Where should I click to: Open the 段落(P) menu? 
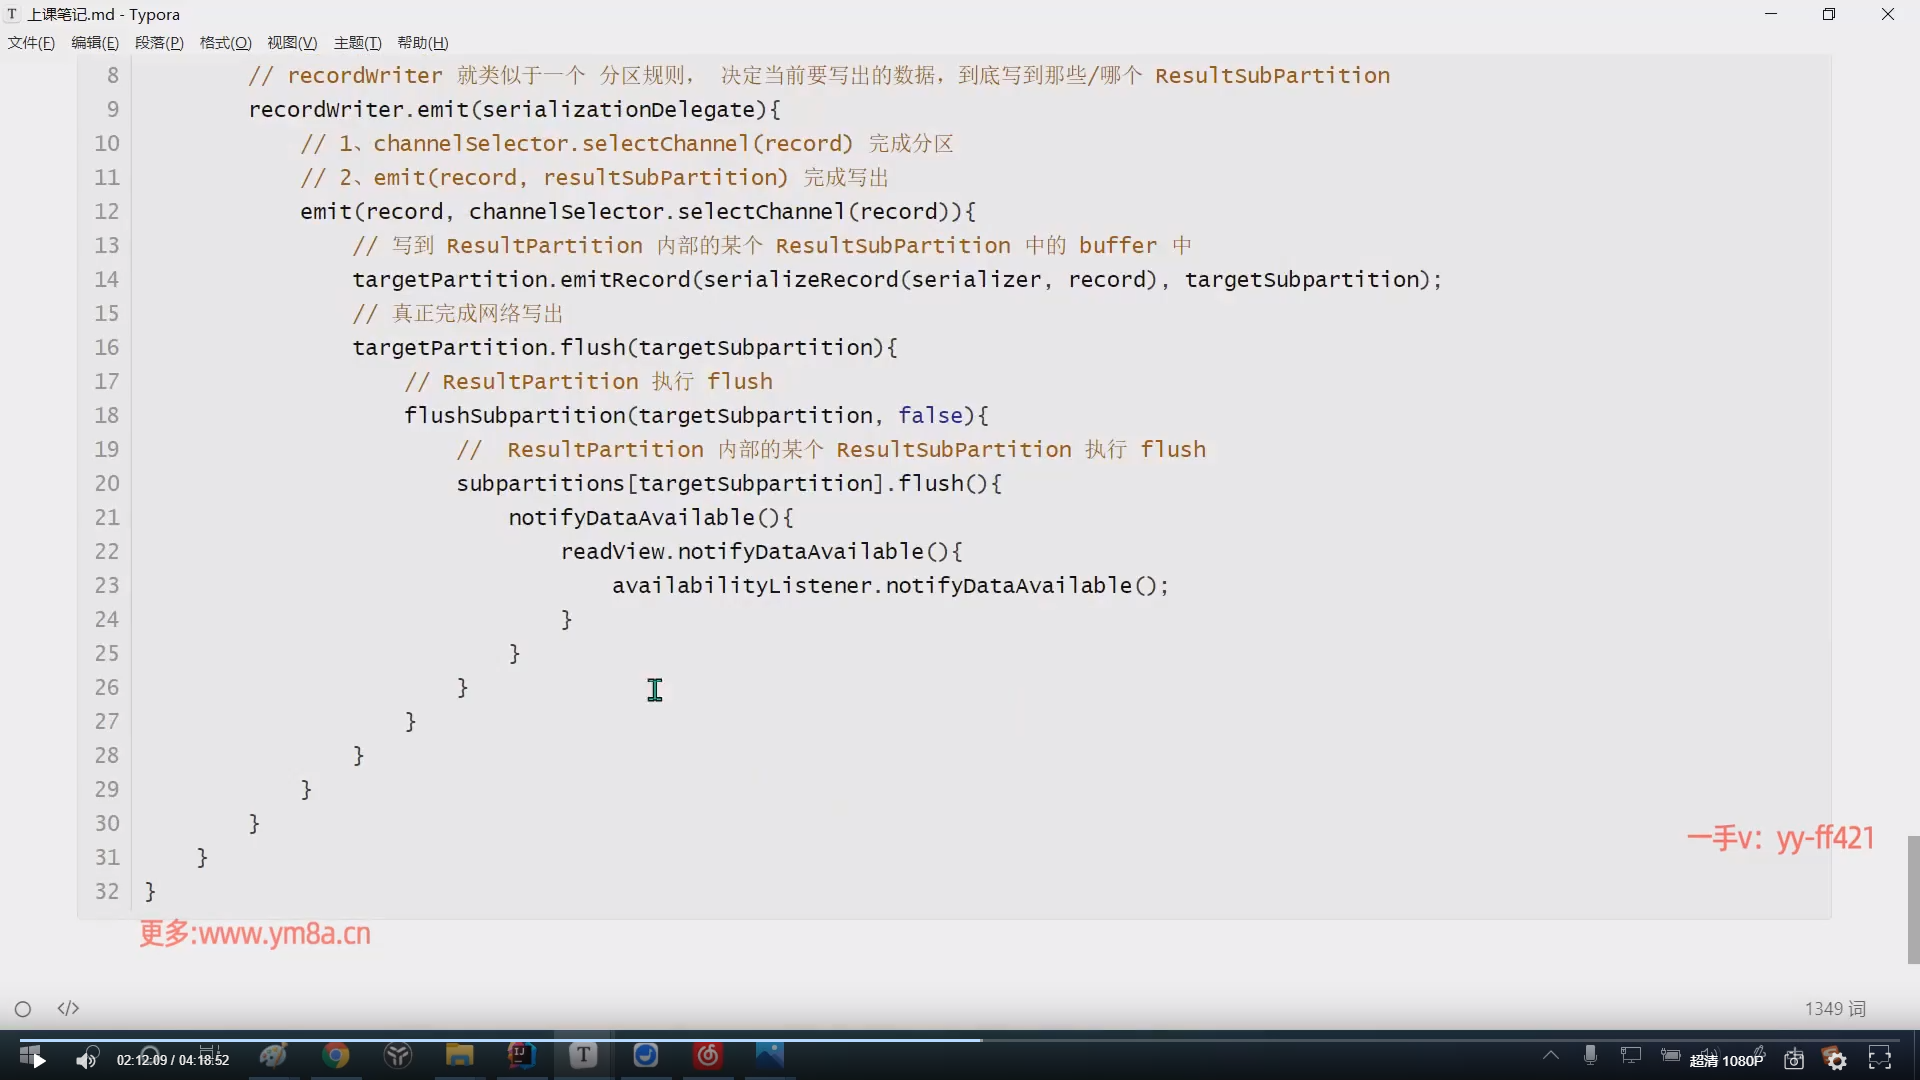tap(159, 43)
